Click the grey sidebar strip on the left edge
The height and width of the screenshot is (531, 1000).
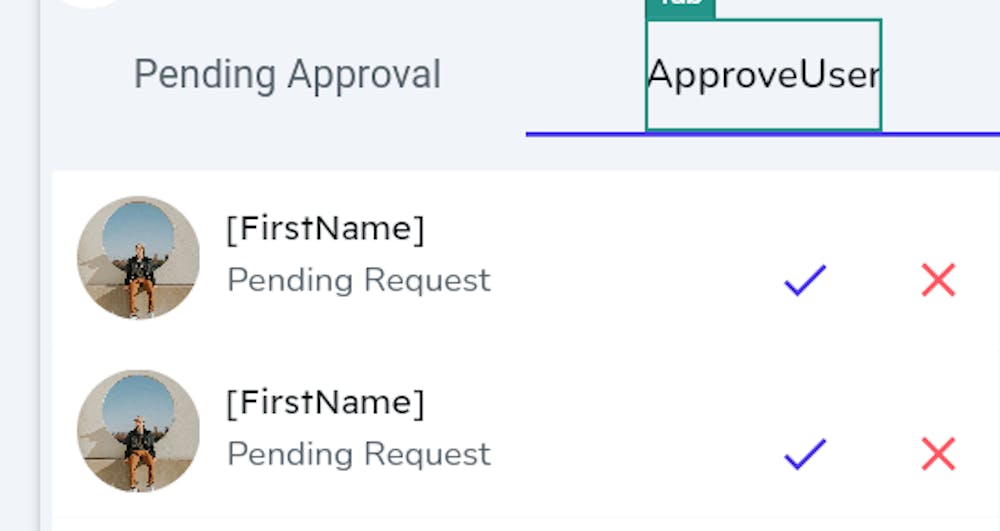coord(18,300)
